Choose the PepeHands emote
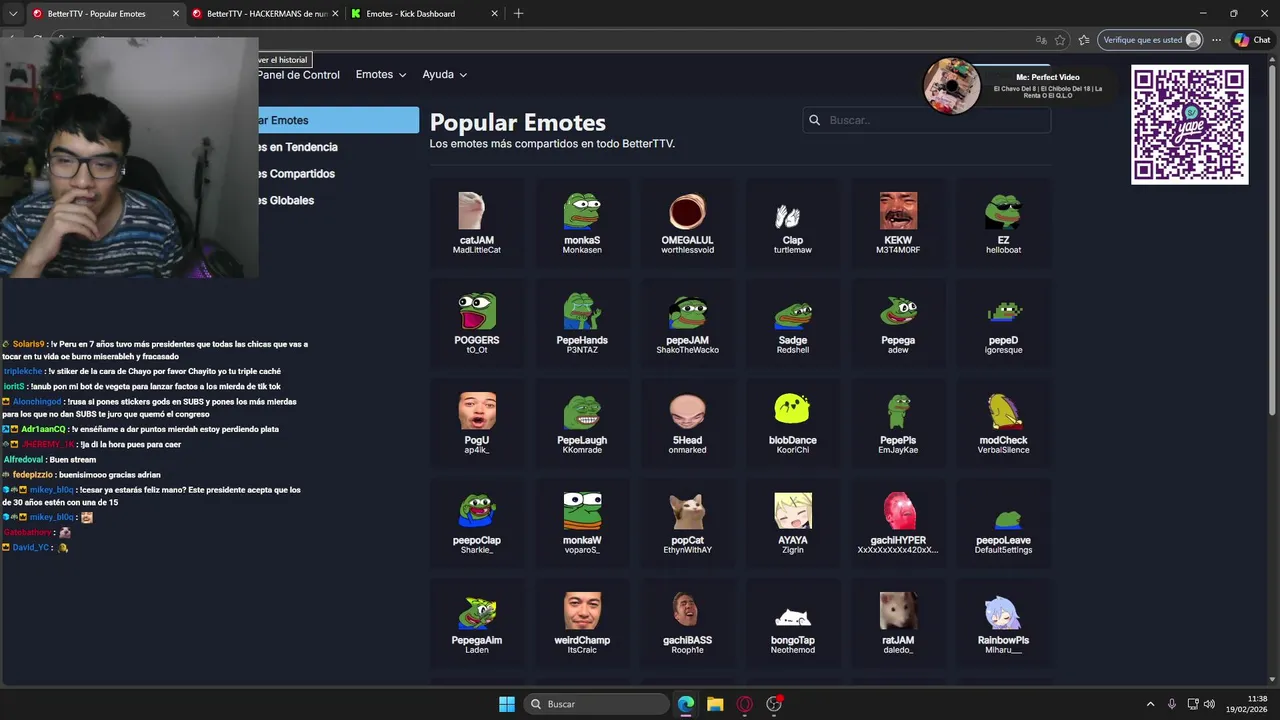Screen dimensions: 1280x720 (x=582, y=322)
